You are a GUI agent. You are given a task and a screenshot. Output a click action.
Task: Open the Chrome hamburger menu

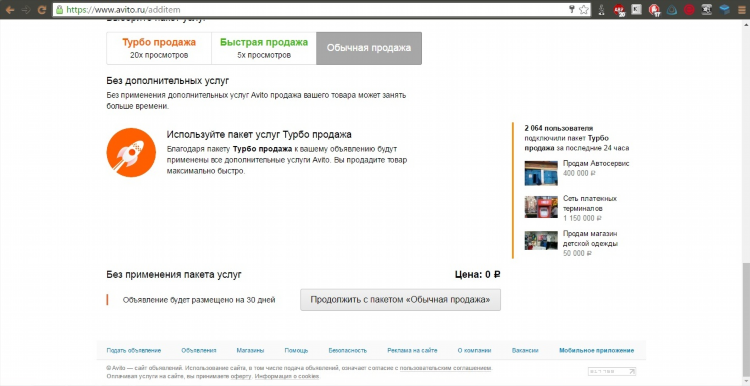pos(741,9)
